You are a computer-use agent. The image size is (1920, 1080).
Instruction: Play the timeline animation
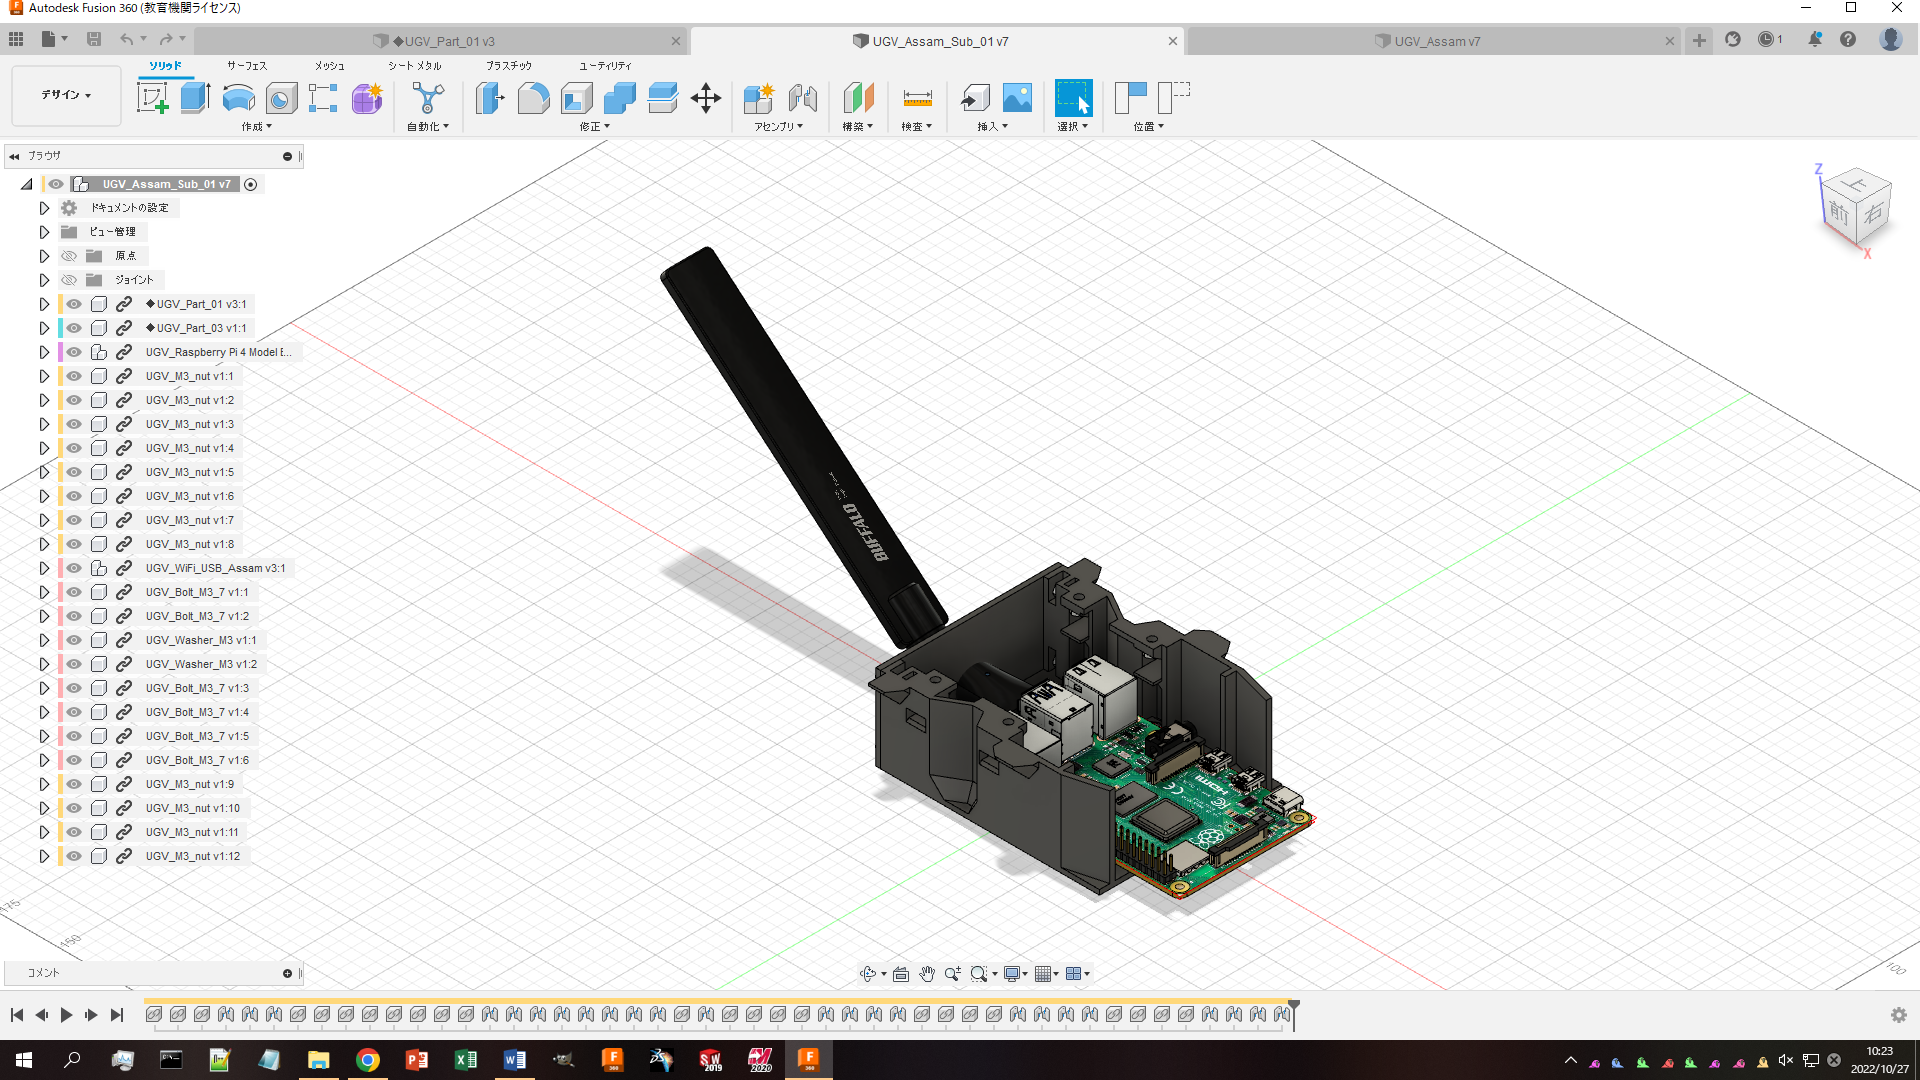[66, 1015]
